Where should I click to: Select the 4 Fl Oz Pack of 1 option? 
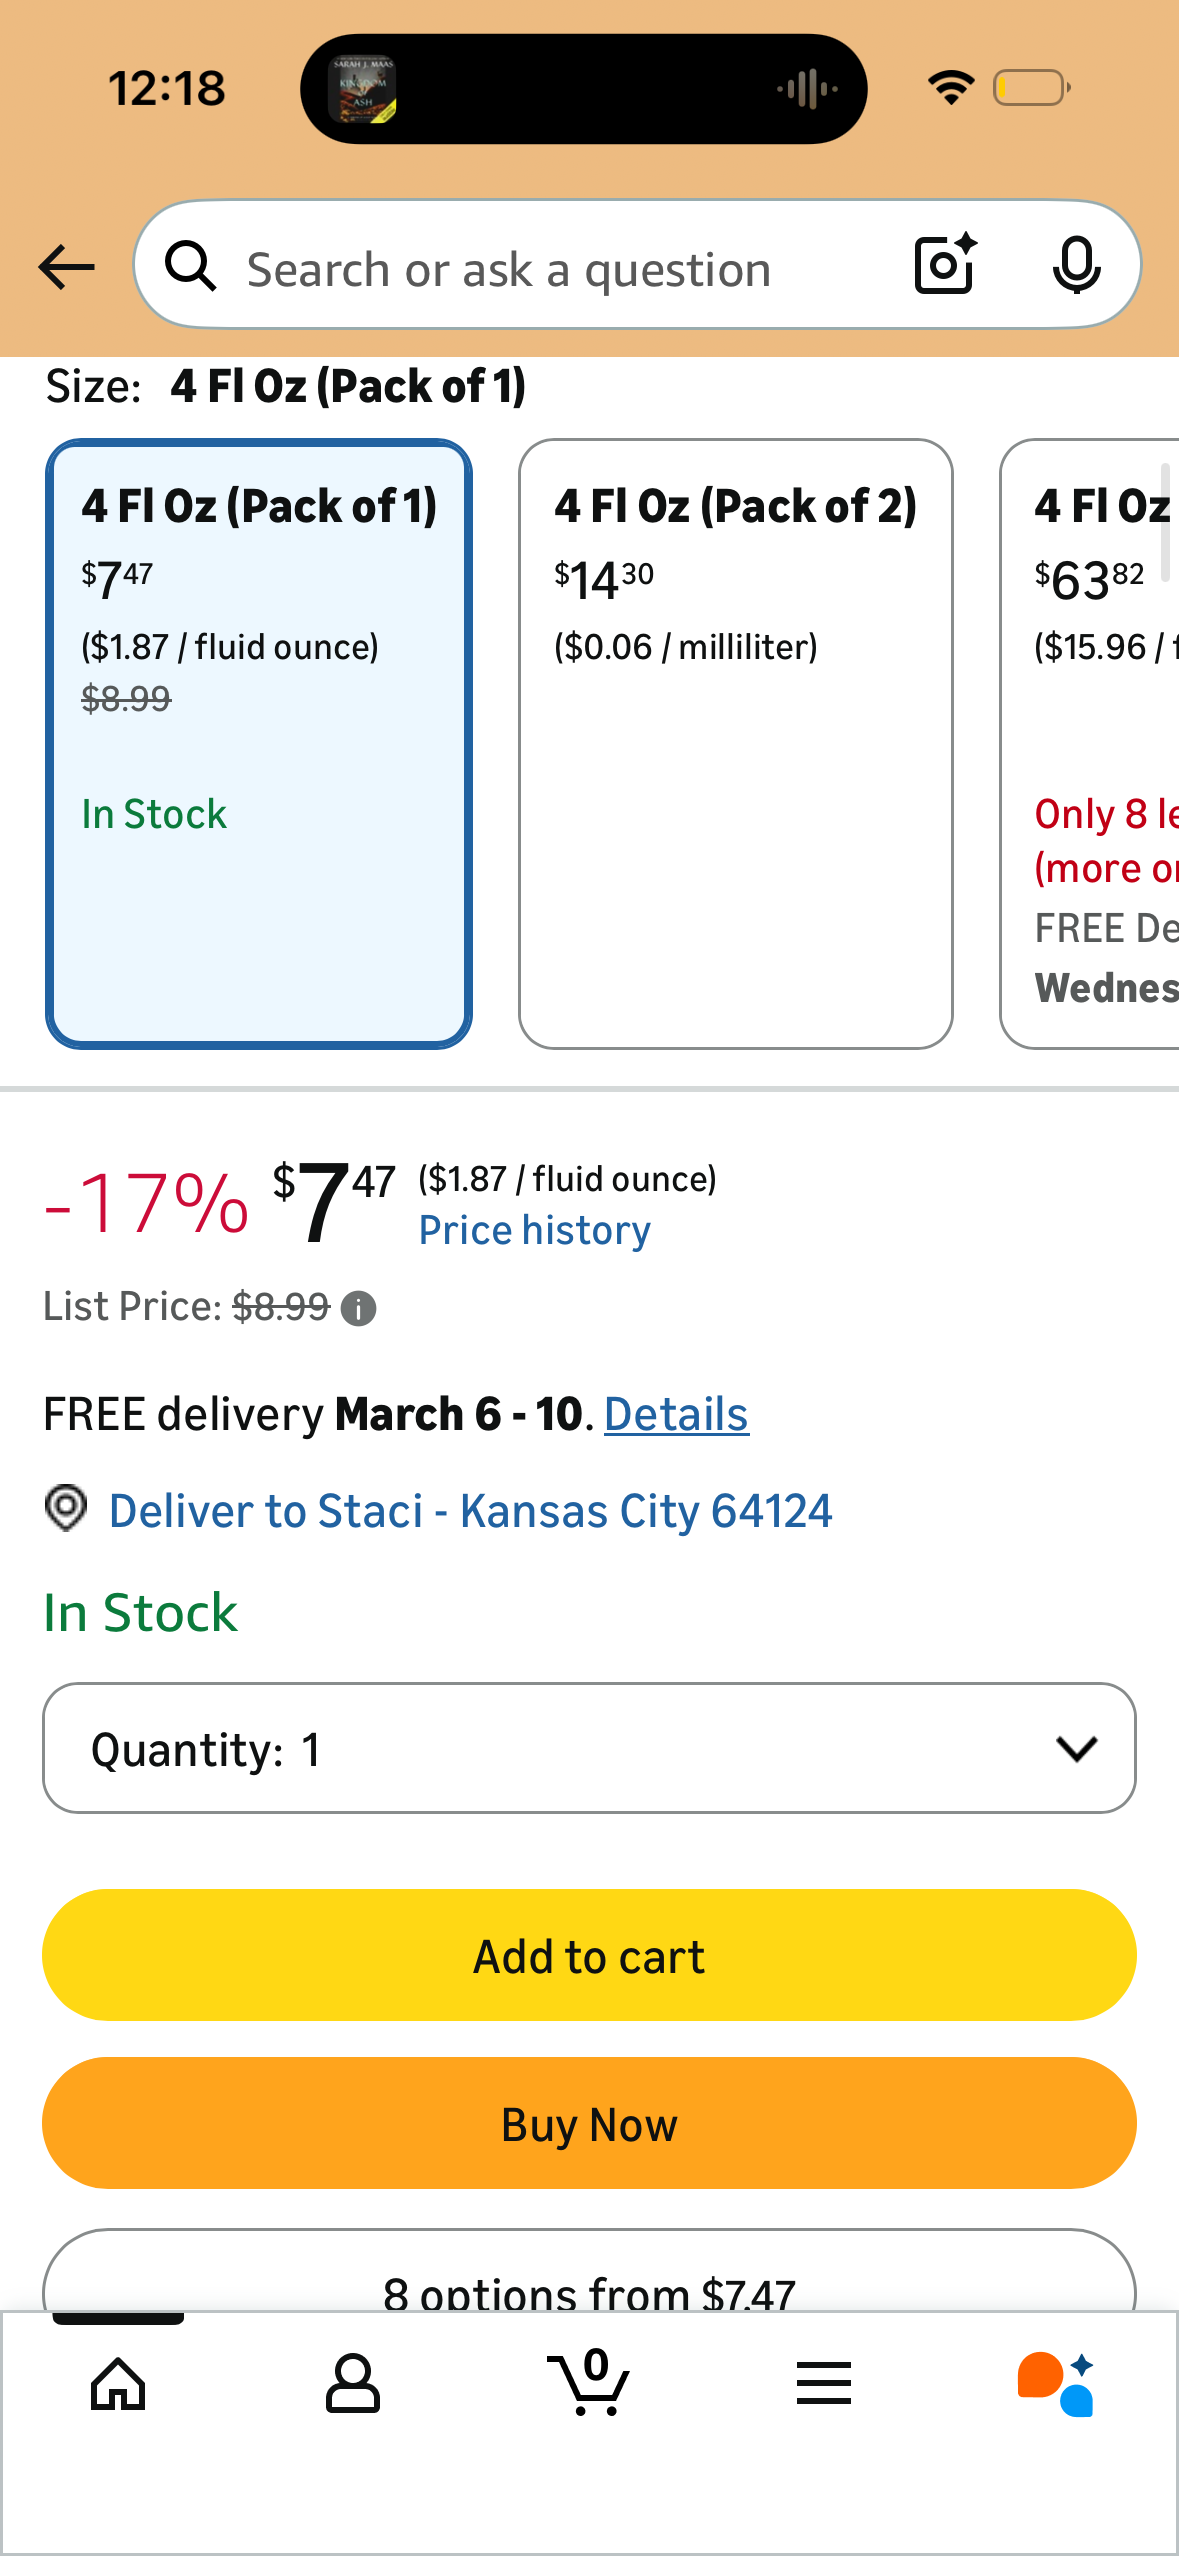click(x=259, y=744)
